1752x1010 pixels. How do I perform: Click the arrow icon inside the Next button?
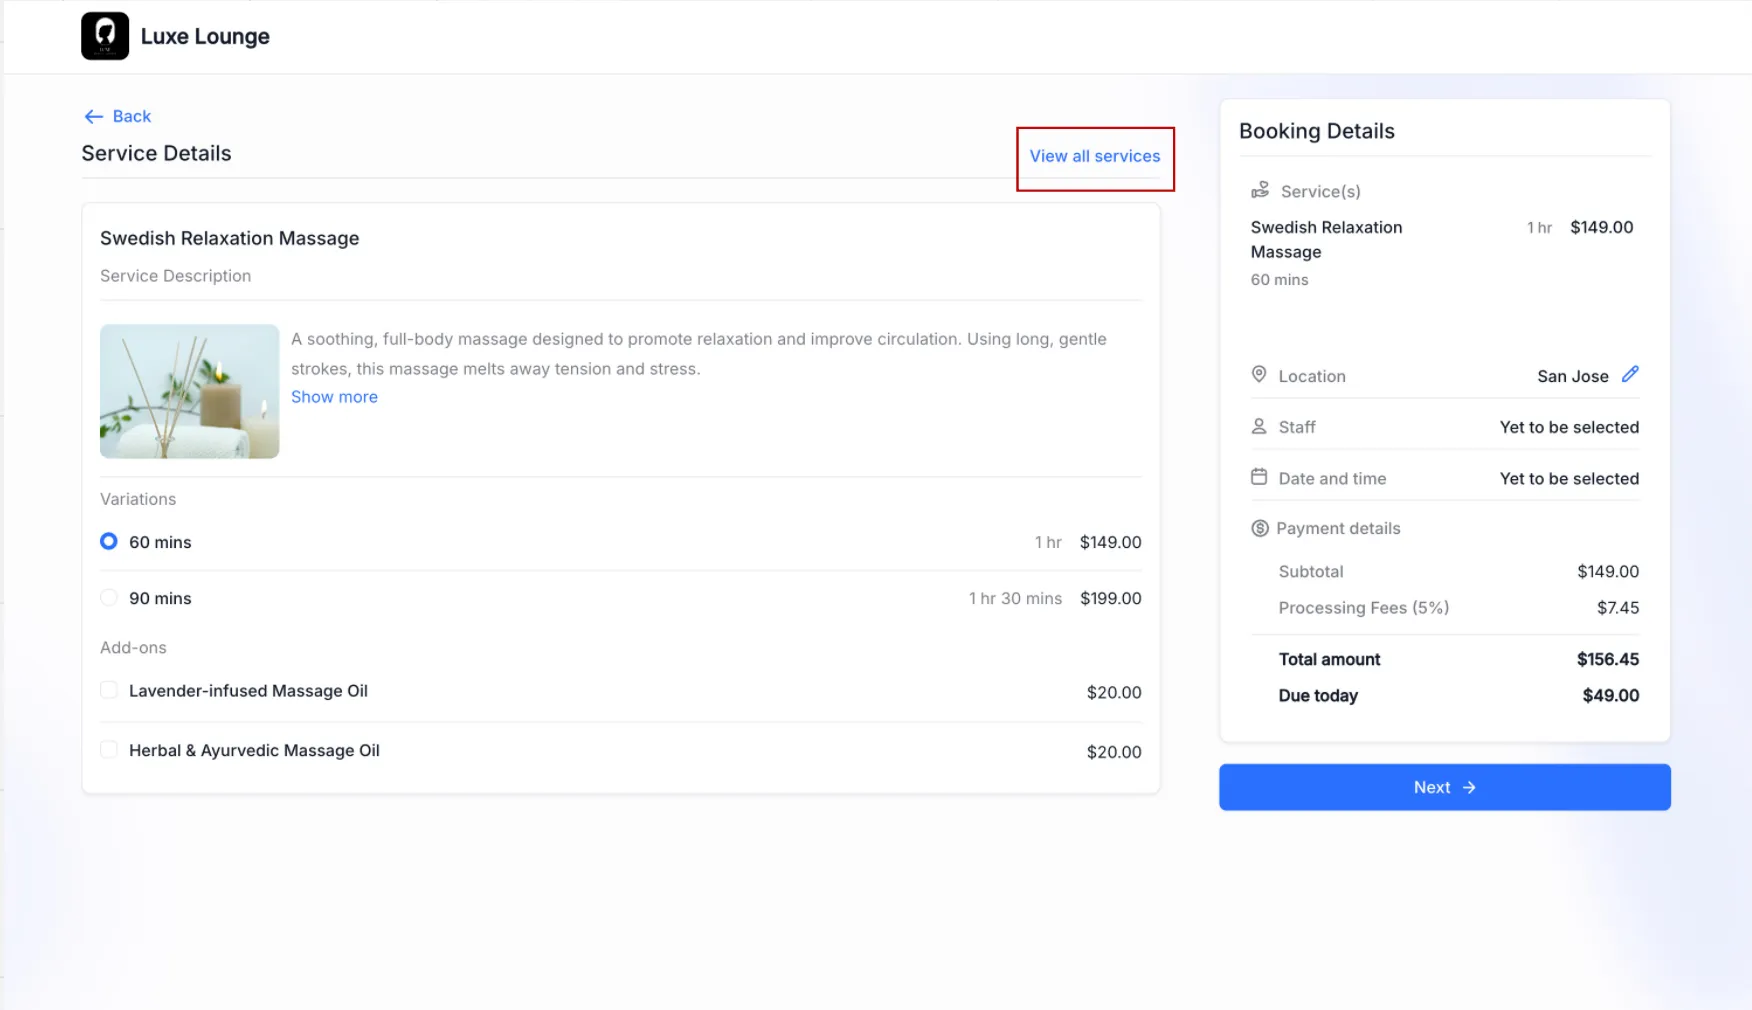coord(1469,787)
